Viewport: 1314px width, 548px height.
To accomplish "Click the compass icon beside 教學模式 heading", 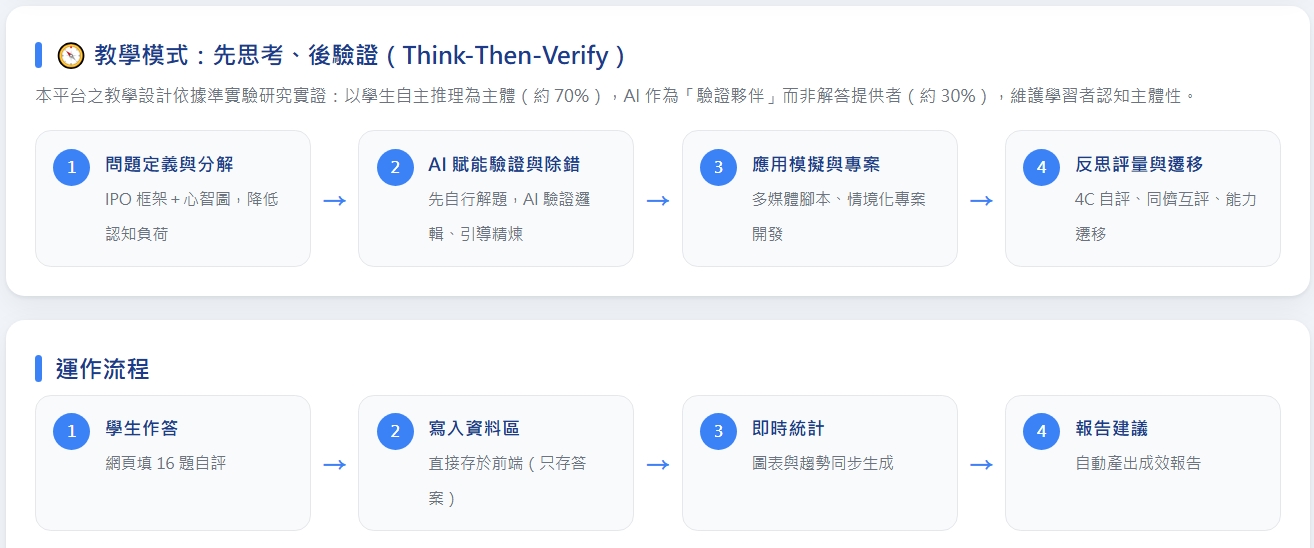I will point(71,55).
